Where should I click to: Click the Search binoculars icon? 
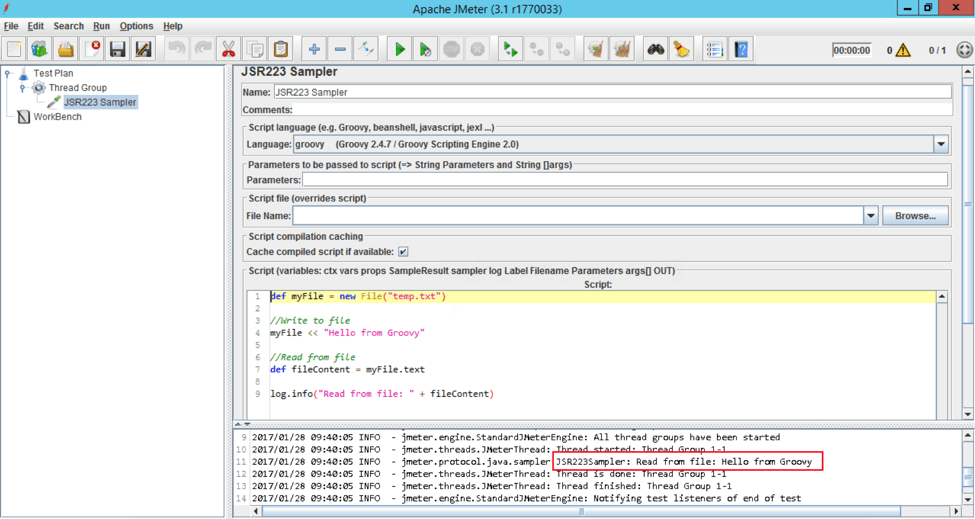click(x=655, y=49)
